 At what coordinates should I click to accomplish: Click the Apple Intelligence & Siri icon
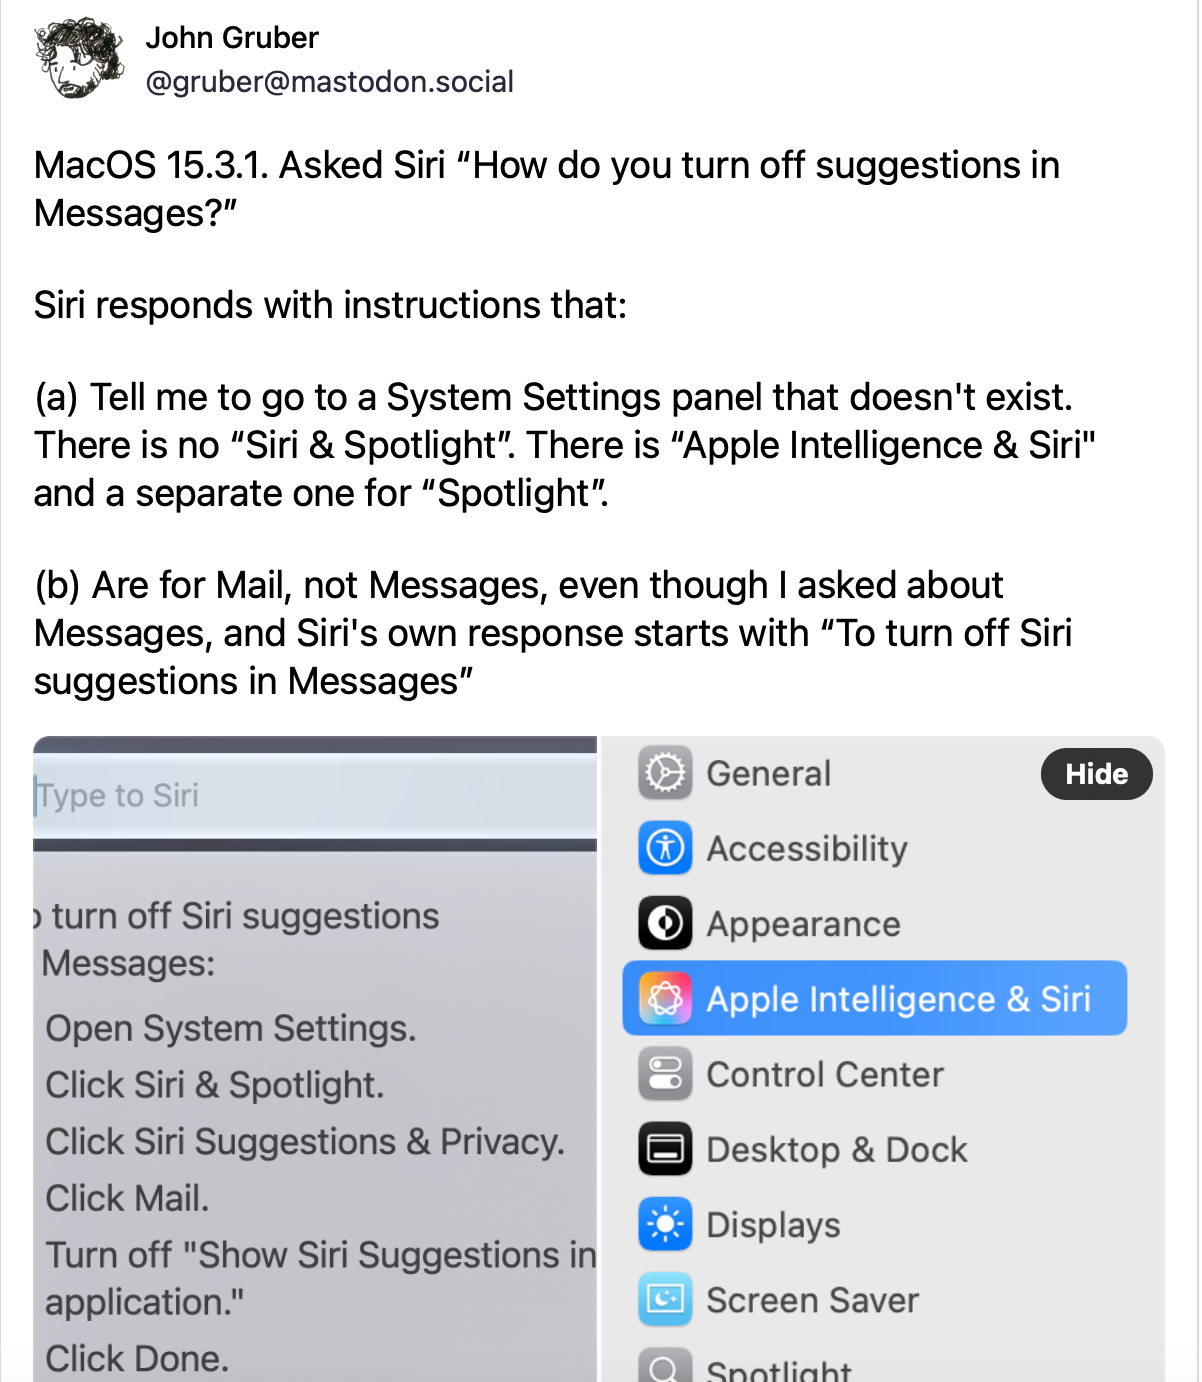[665, 998]
